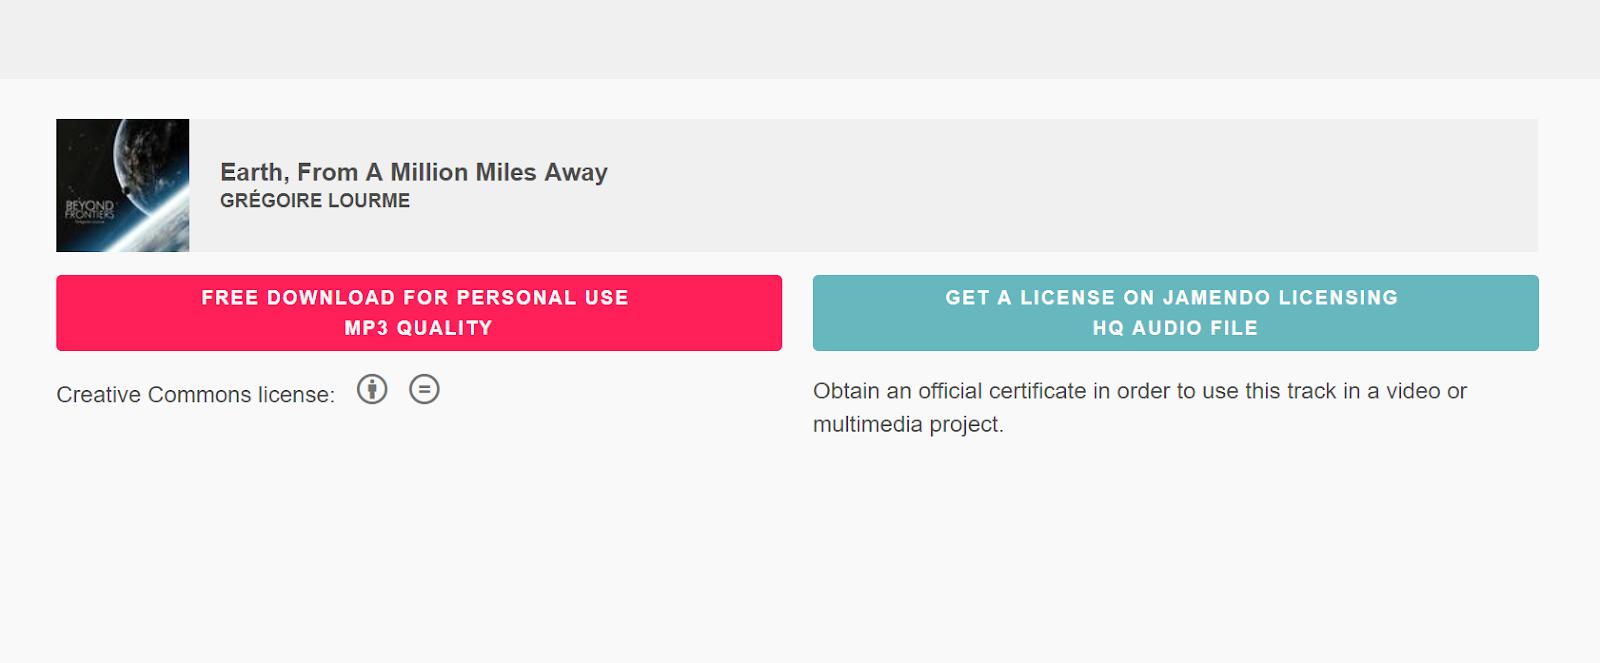Visit the GRÉGOIRE LOURME artist link
The image size is (1600, 663).
click(315, 201)
